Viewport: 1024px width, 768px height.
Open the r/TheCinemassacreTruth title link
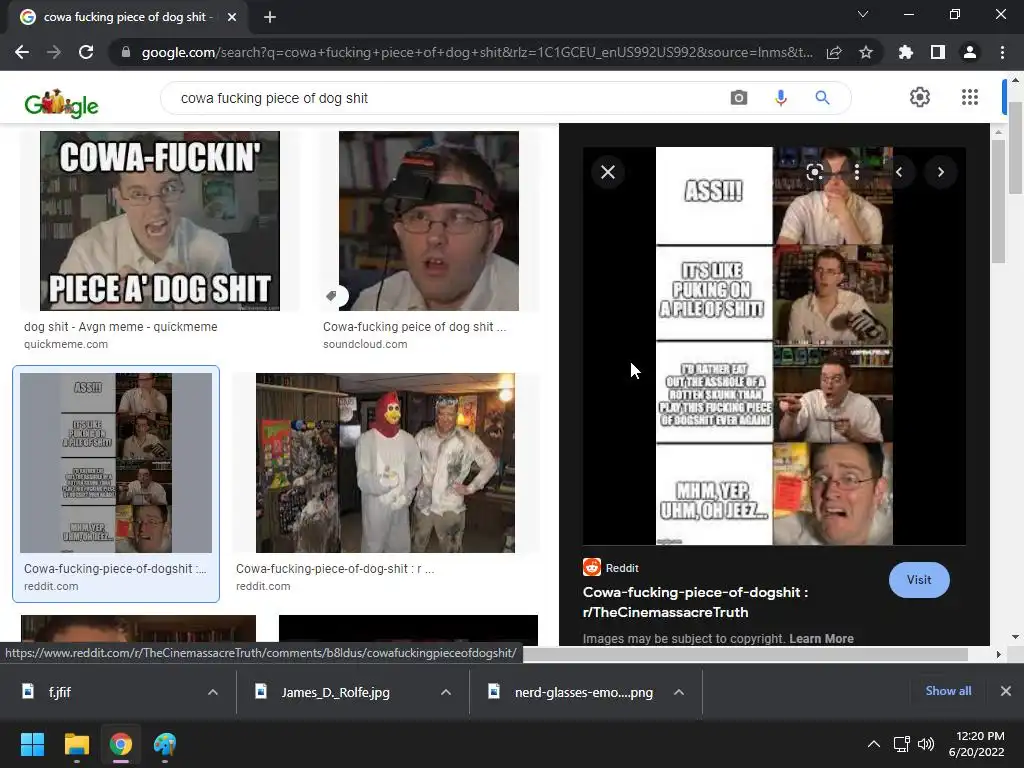coord(696,602)
